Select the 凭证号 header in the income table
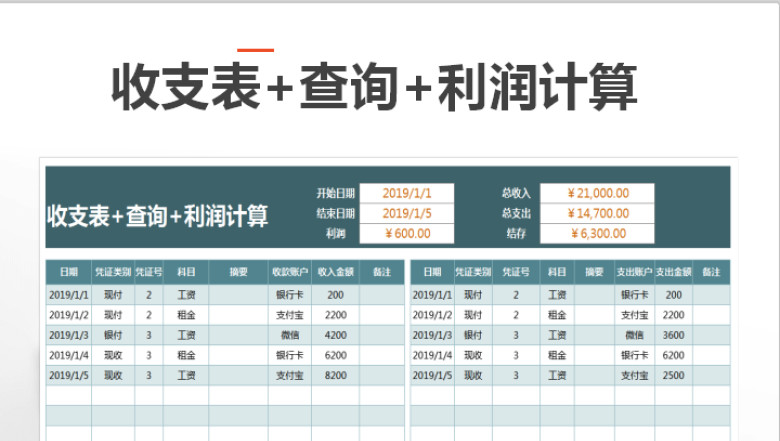Image resolution: width=780 pixels, height=441 pixels. 149,272
